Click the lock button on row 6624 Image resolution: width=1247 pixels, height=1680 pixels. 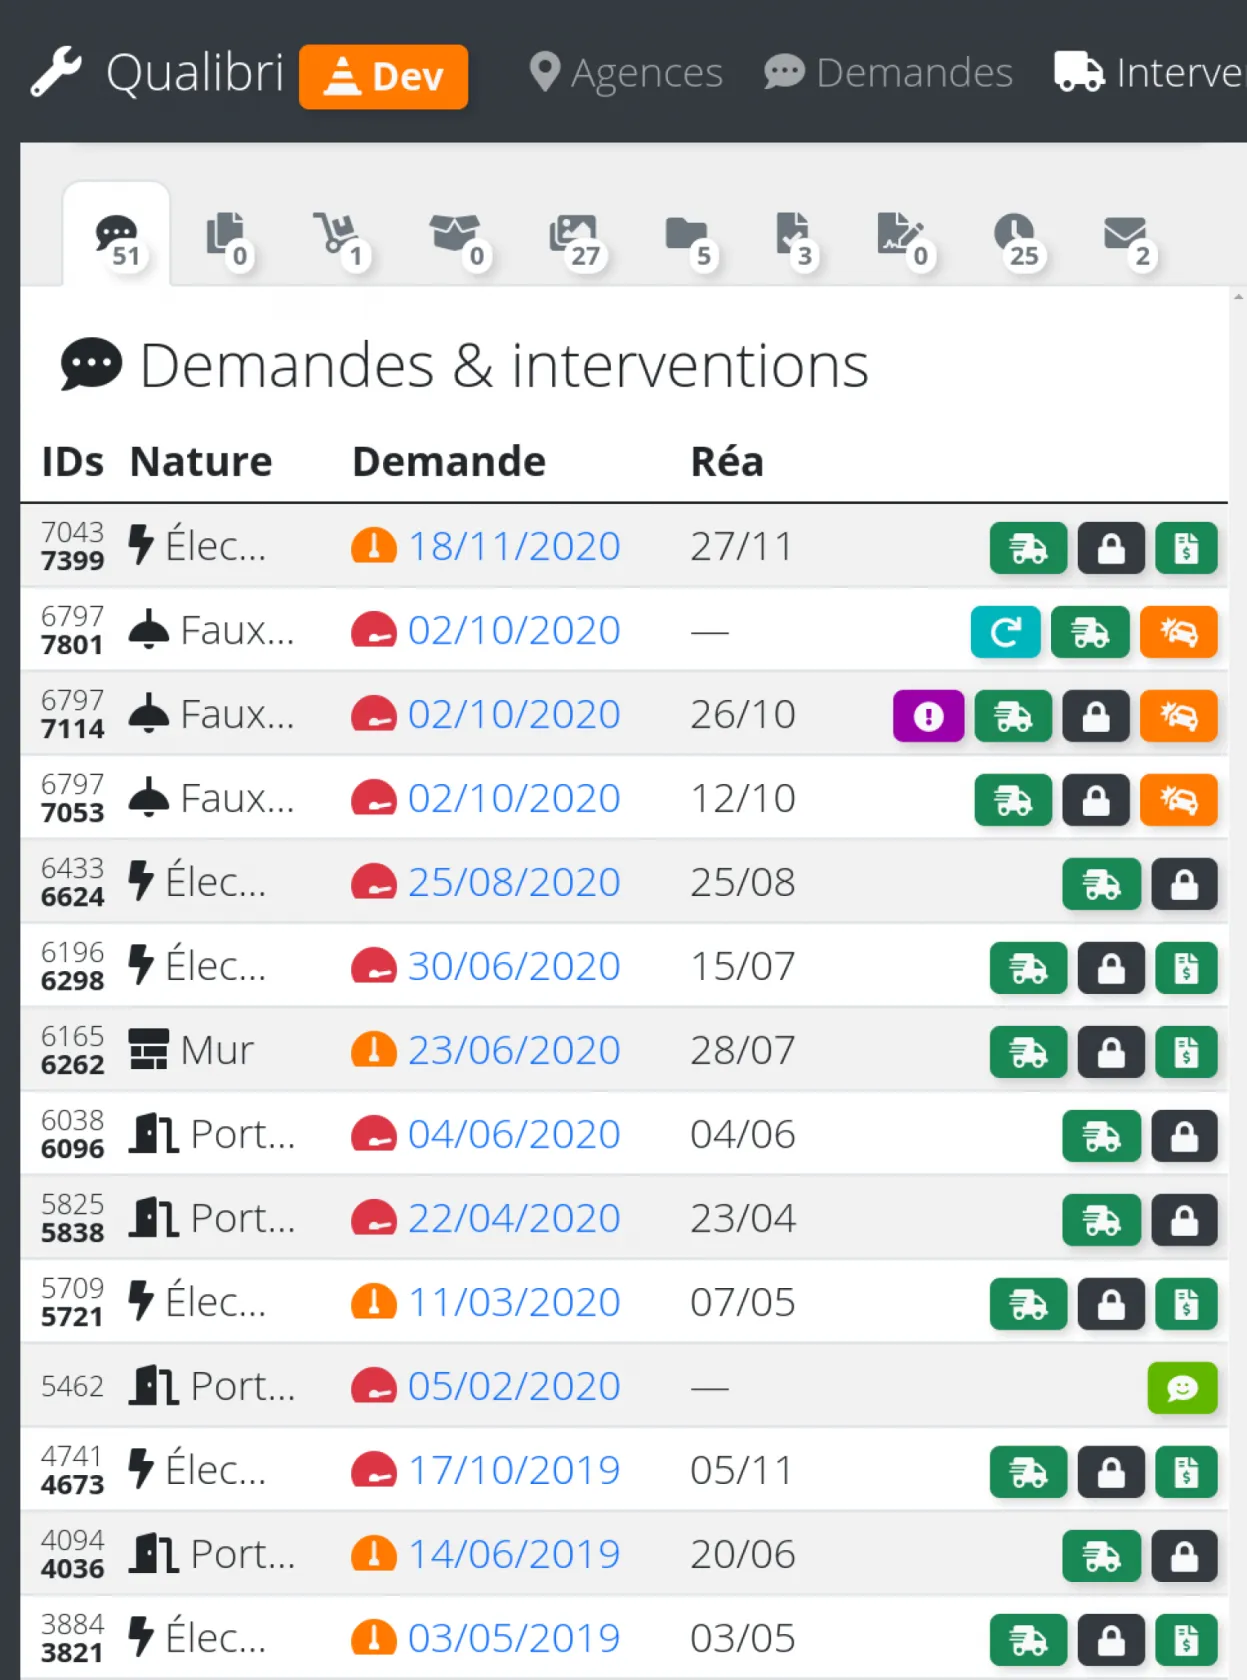[1184, 884]
